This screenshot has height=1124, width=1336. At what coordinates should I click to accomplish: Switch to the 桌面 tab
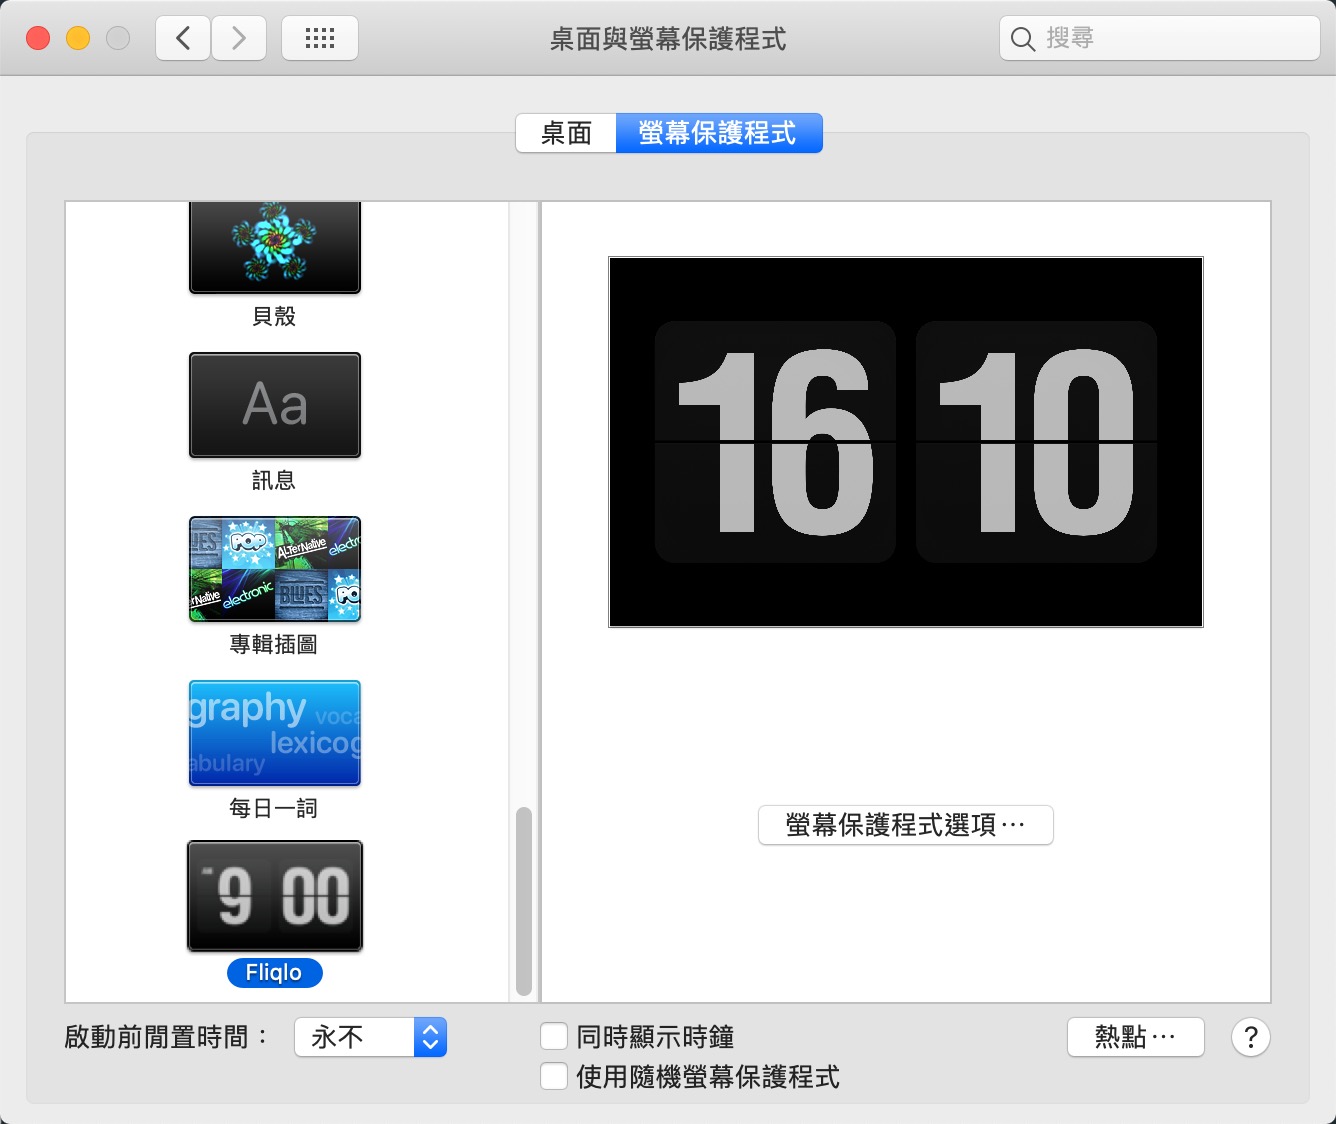coord(566,133)
